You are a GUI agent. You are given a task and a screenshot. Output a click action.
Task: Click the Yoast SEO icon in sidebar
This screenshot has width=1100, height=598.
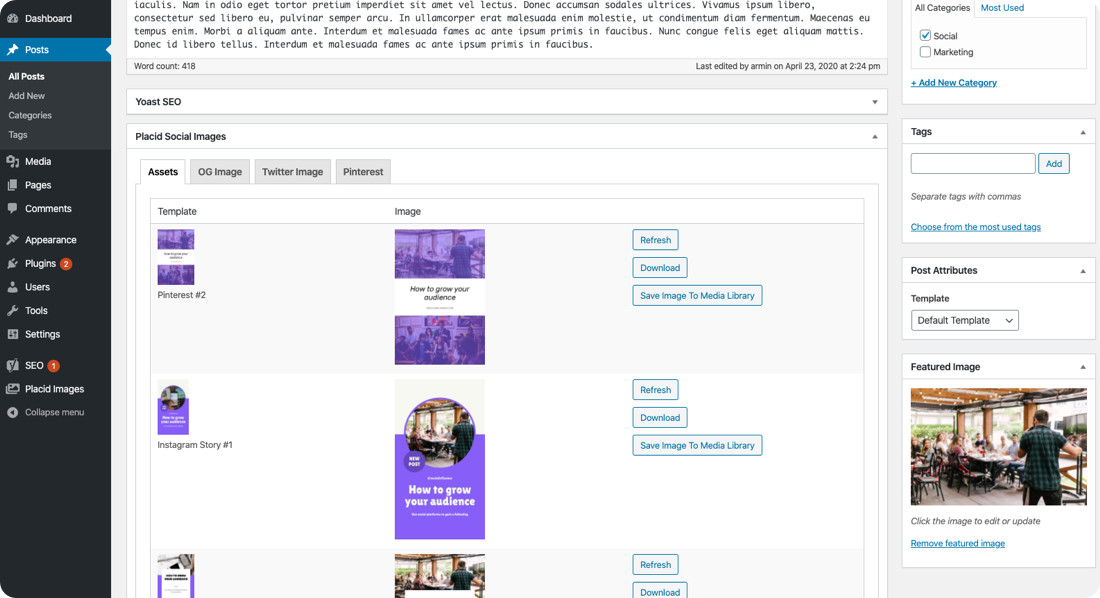pyautogui.click(x=13, y=365)
